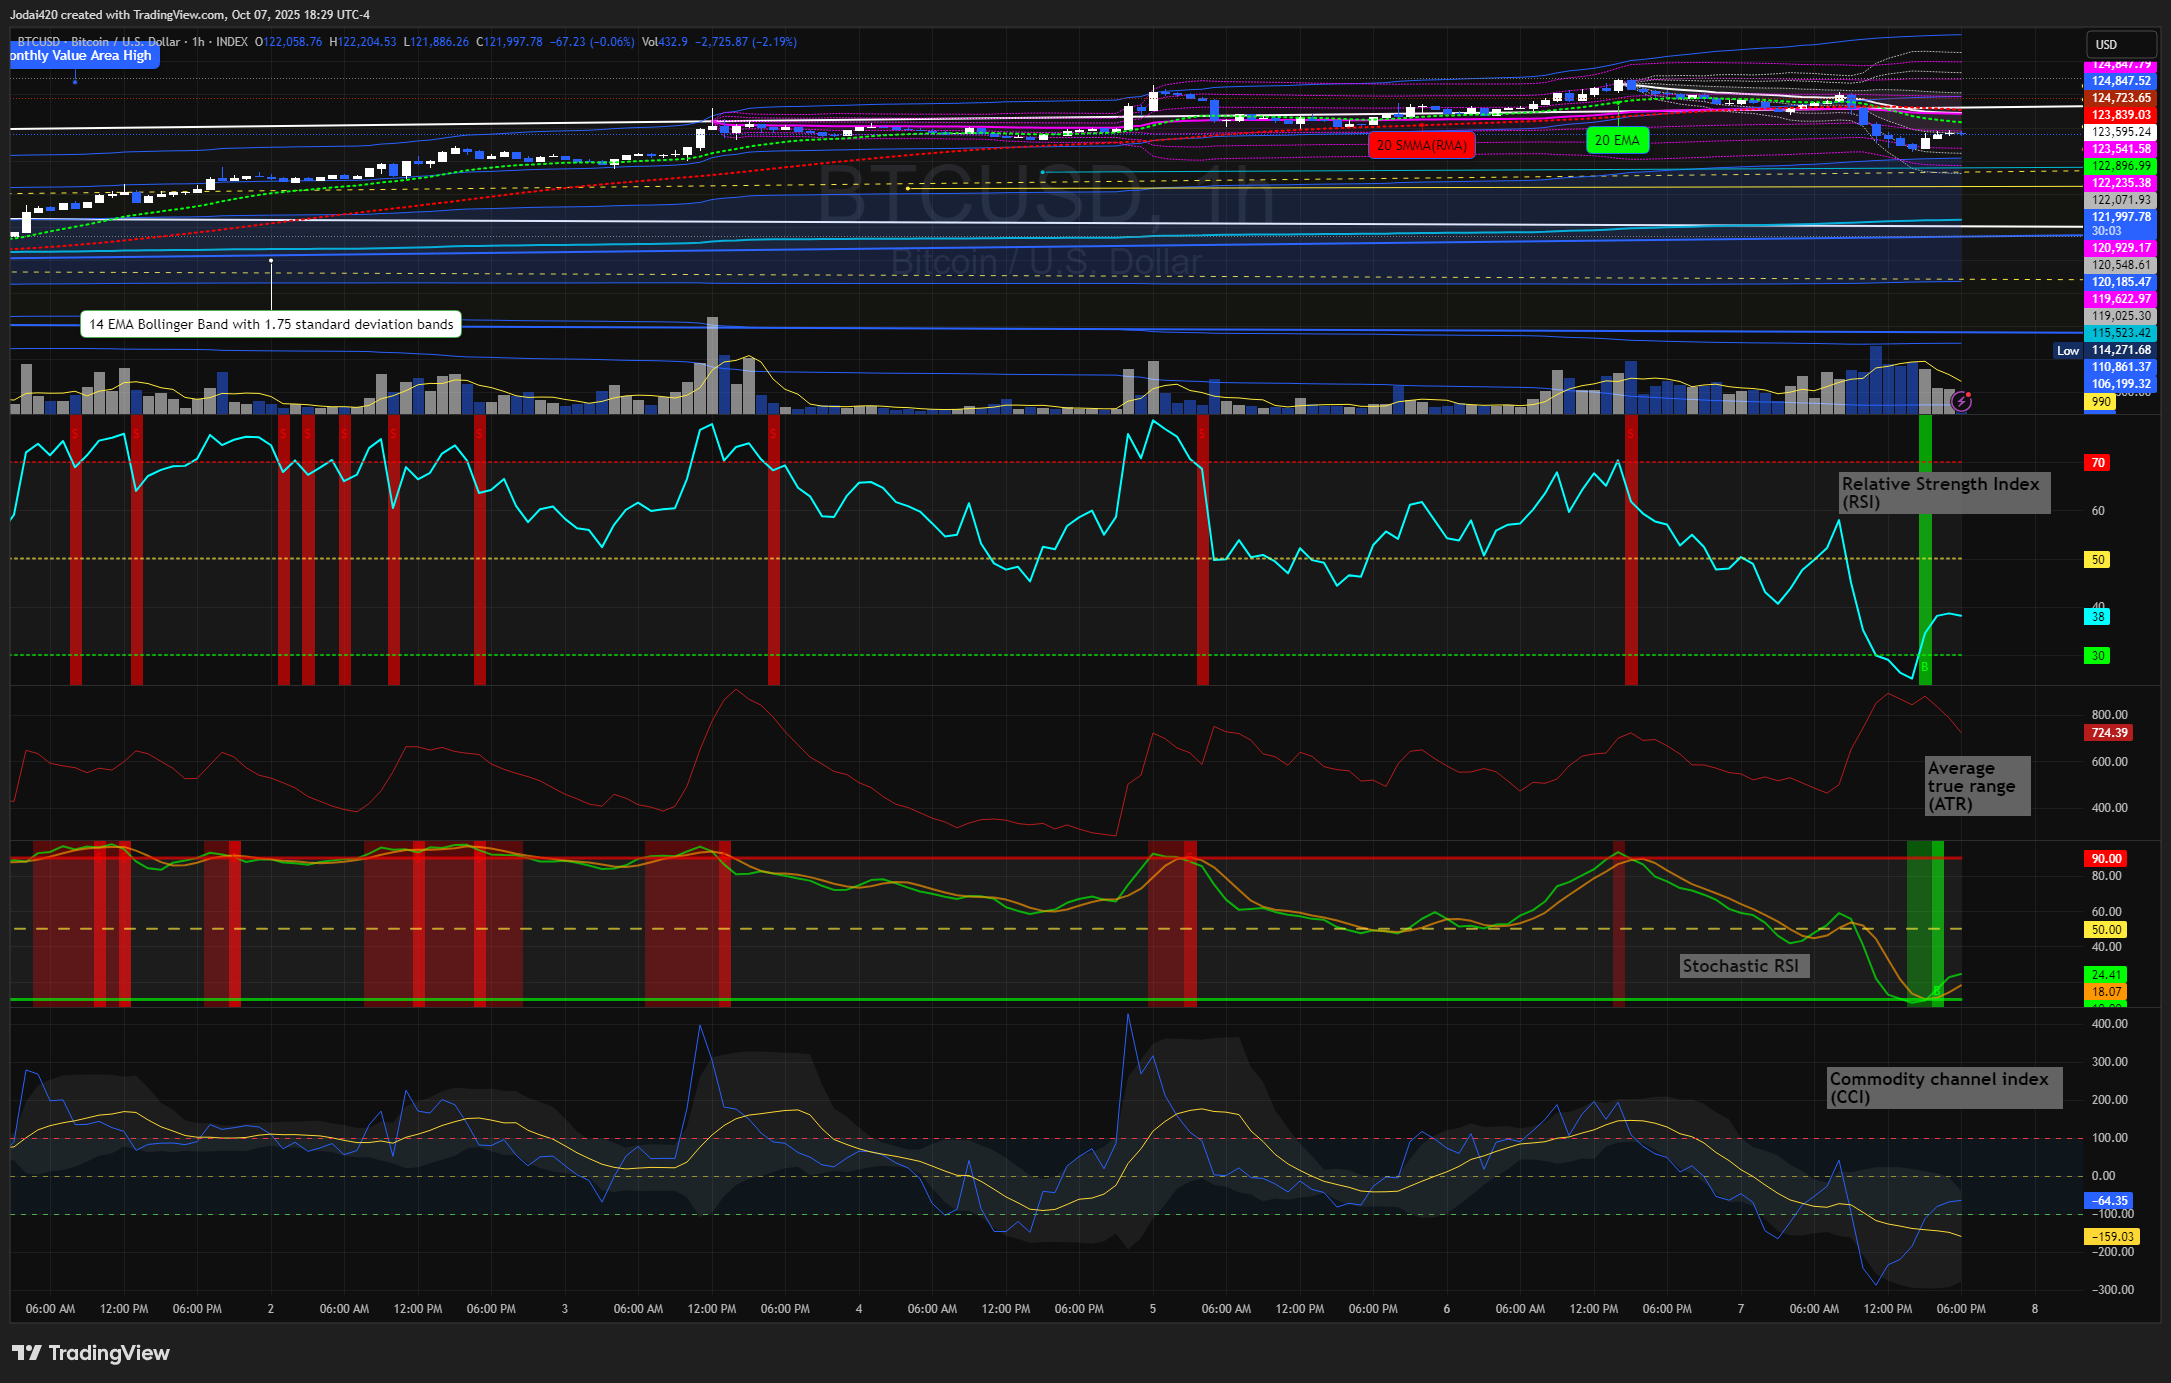Click the Commodity channel index (CCI) note
This screenshot has width=2171, height=1383.
(1943, 1088)
